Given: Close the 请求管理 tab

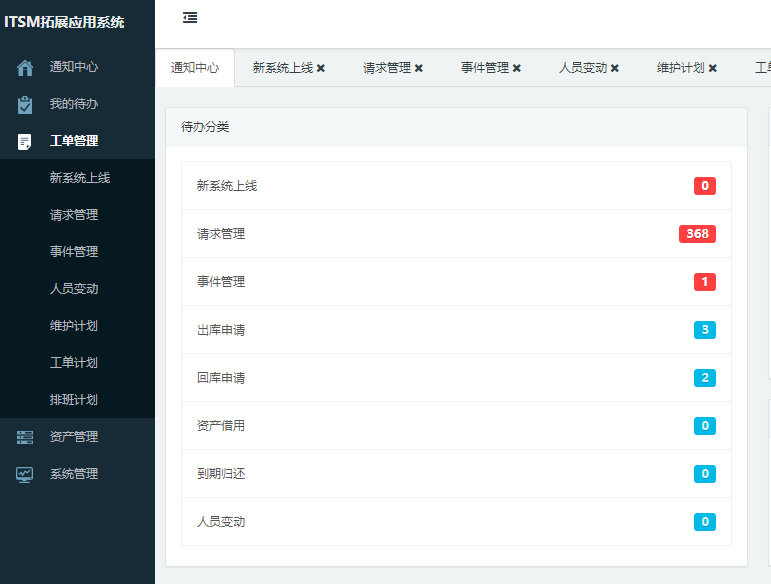Looking at the screenshot, I should pos(418,68).
